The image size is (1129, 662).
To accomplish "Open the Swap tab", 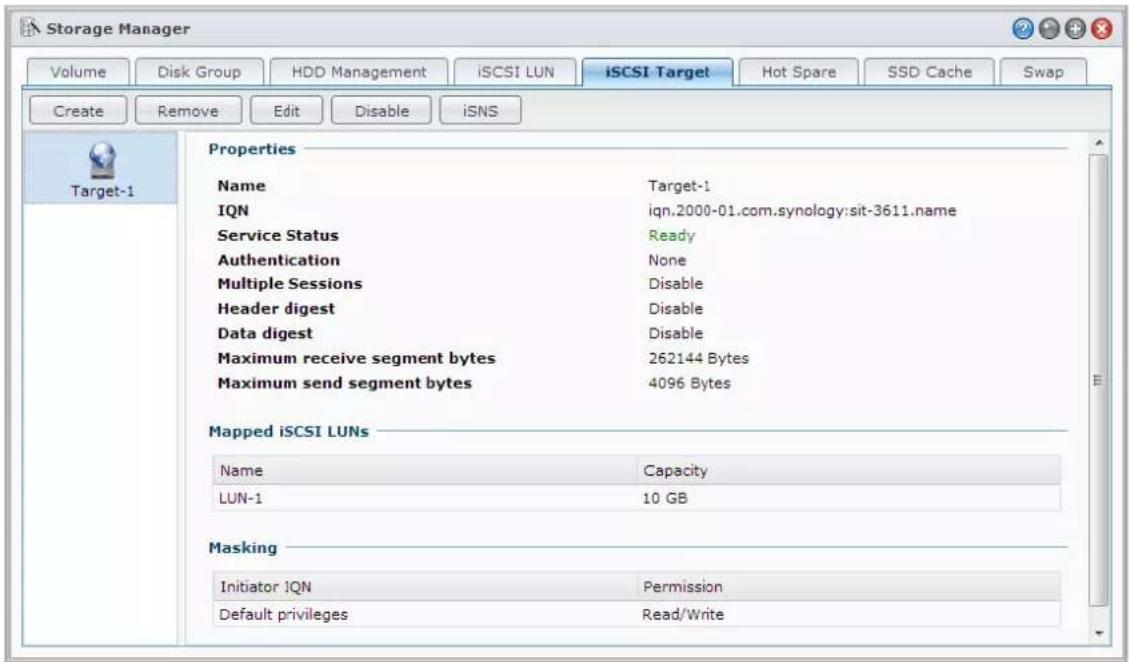I will click(x=1043, y=72).
